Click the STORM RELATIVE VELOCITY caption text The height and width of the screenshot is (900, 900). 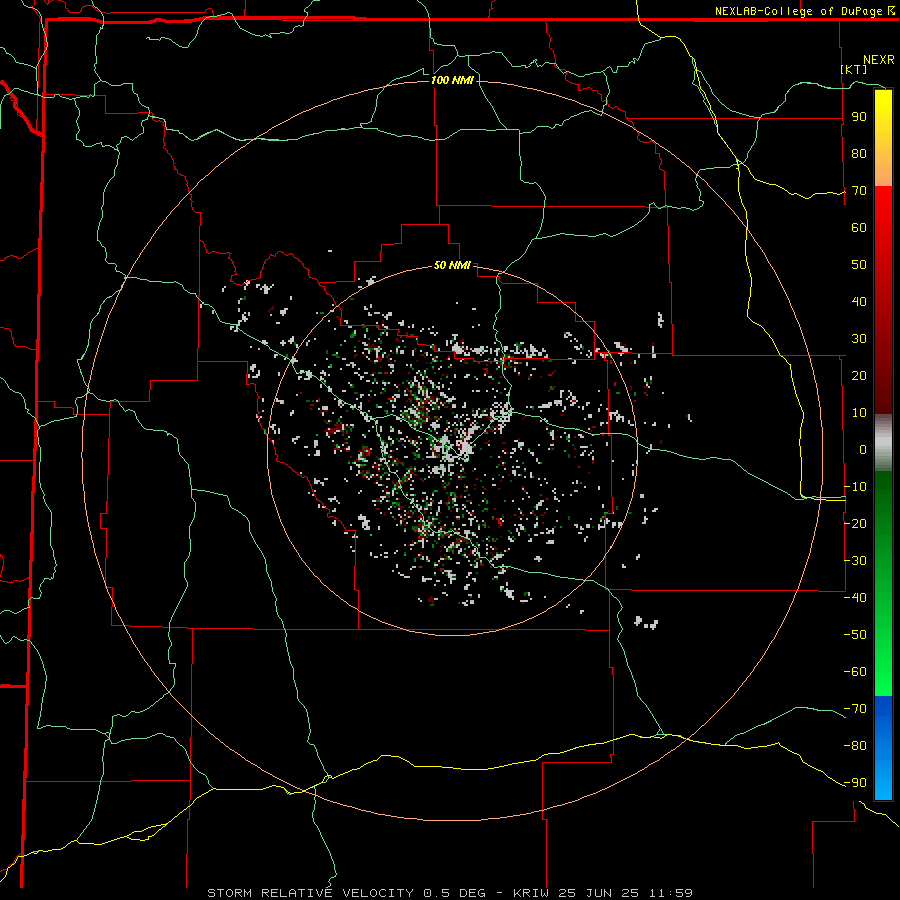click(x=450, y=893)
